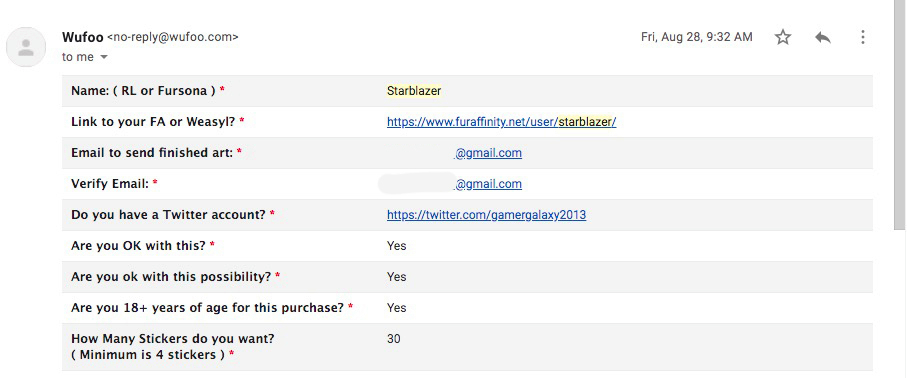The height and width of the screenshot is (378, 907).
Task: Click the gmail.com address in Verify Email row
Action: [x=488, y=184]
